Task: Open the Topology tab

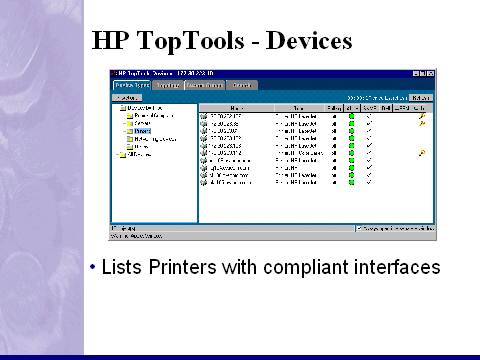Action: pyautogui.click(x=168, y=86)
